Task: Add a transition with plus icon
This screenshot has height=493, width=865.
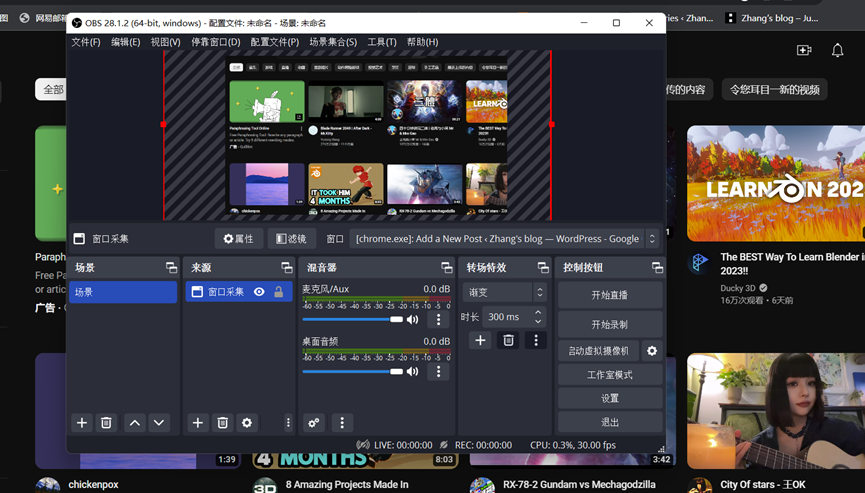Action: pyautogui.click(x=480, y=340)
